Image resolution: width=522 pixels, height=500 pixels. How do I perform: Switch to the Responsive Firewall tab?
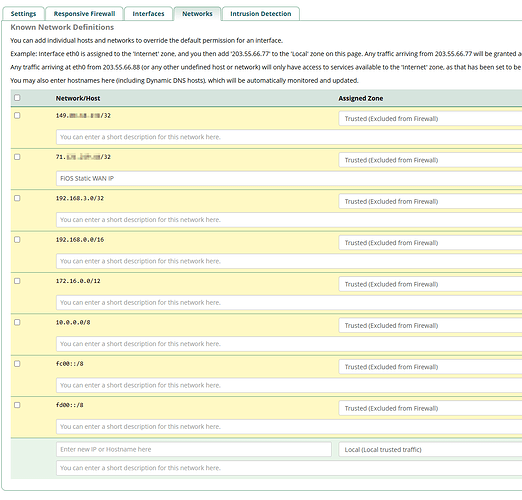[x=84, y=14]
